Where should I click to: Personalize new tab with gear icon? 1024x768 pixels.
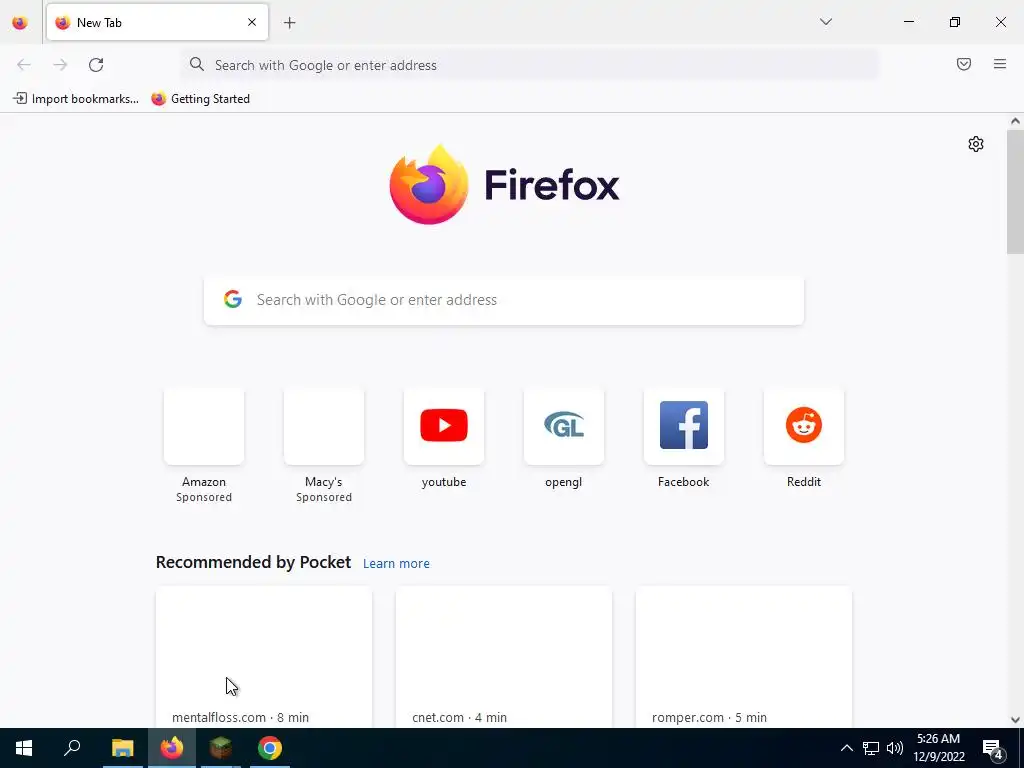coord(976,144)
